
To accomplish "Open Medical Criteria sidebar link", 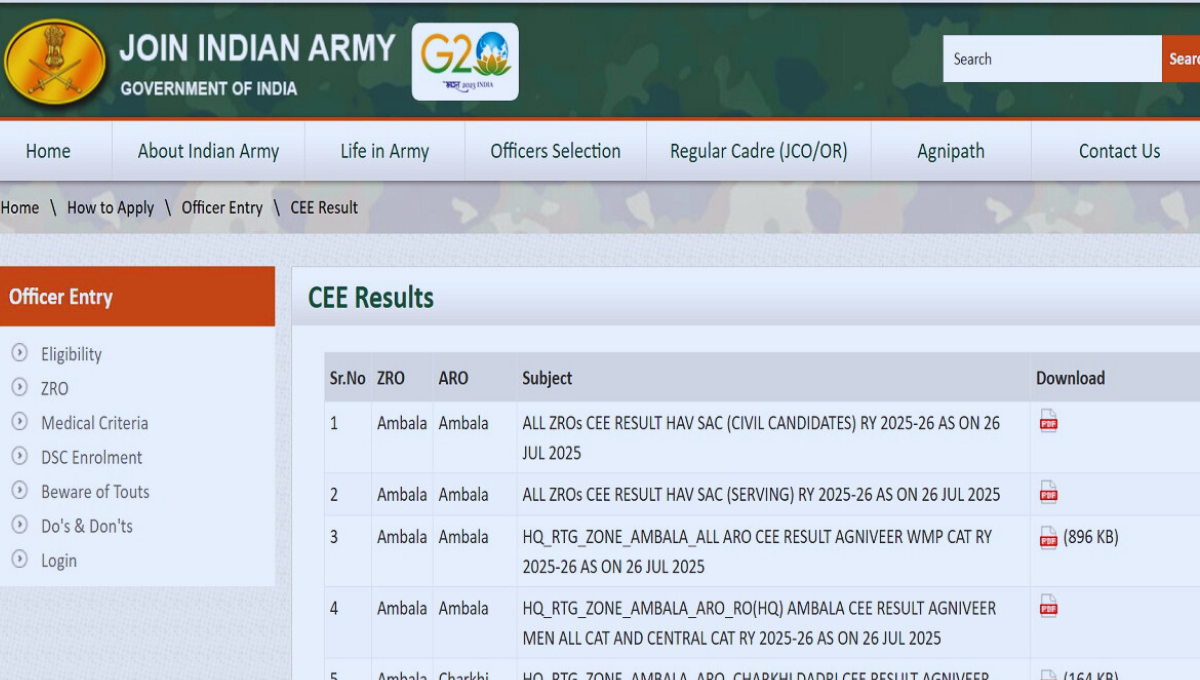I will pos(94,423).
